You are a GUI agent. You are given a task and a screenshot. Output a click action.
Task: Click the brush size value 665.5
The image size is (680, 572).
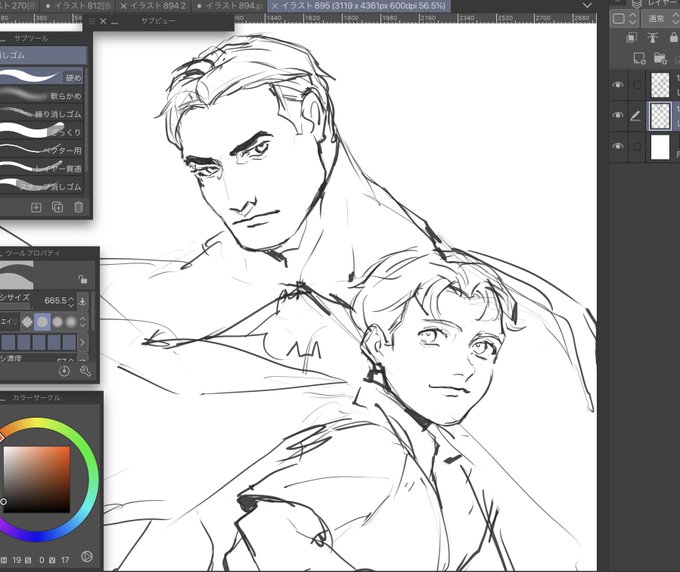coord(55,301)
